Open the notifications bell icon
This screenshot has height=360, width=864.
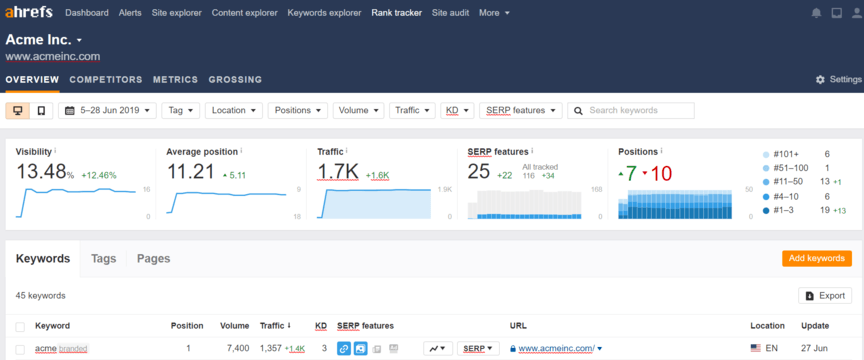coord(816,13)
